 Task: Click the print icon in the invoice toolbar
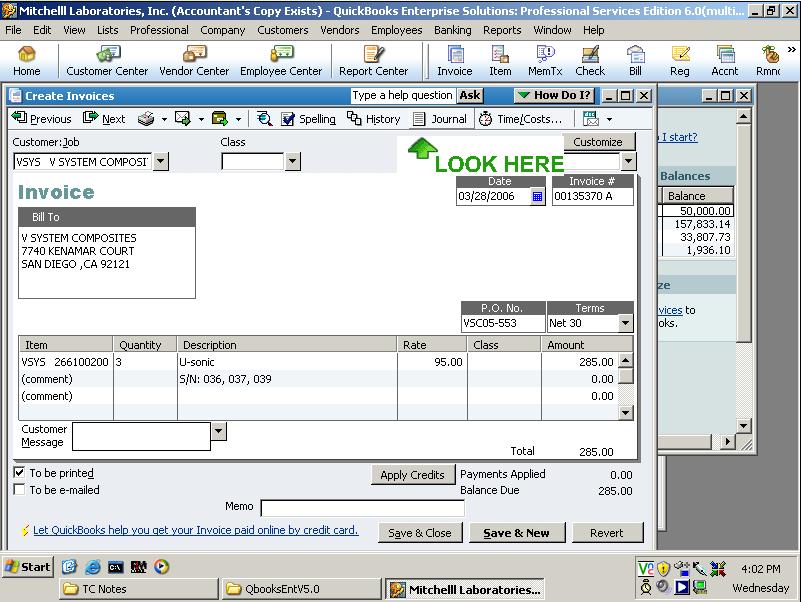click(x=146, y=118)
